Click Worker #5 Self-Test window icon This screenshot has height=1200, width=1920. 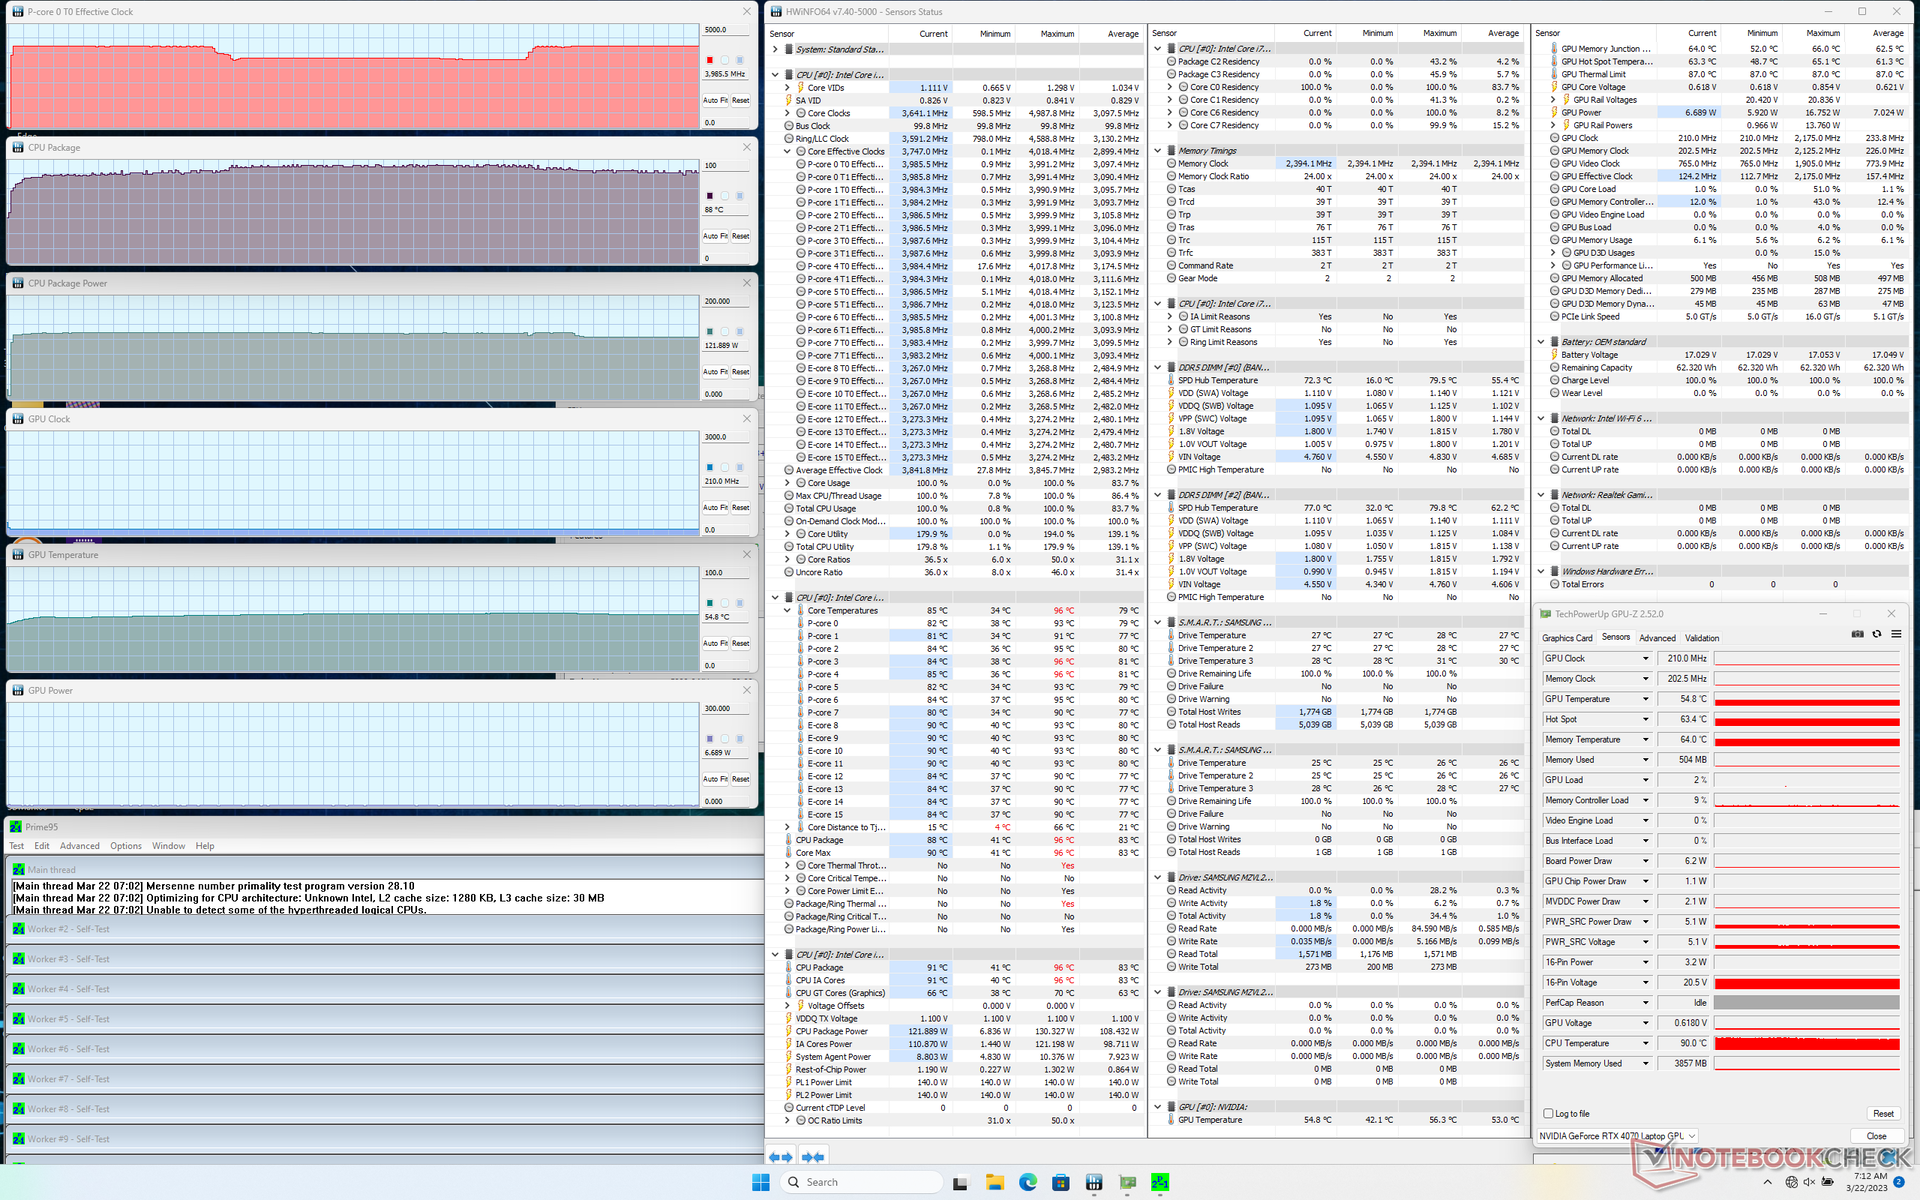[18, 1019]
